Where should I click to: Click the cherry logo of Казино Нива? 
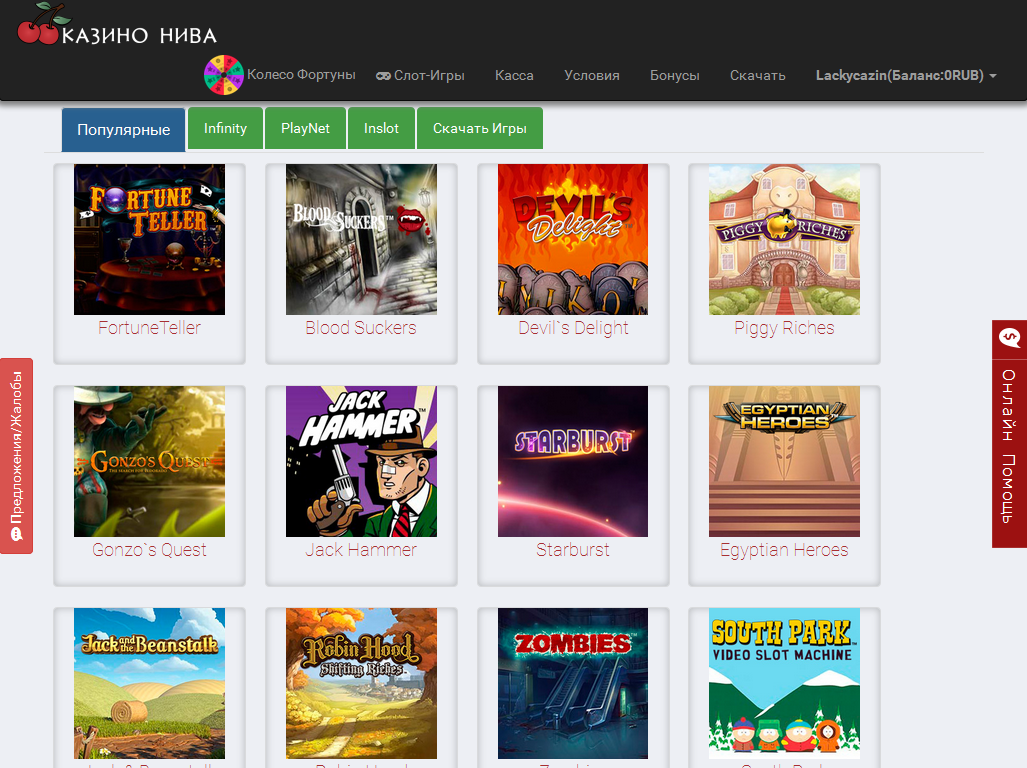pos(40,25)
